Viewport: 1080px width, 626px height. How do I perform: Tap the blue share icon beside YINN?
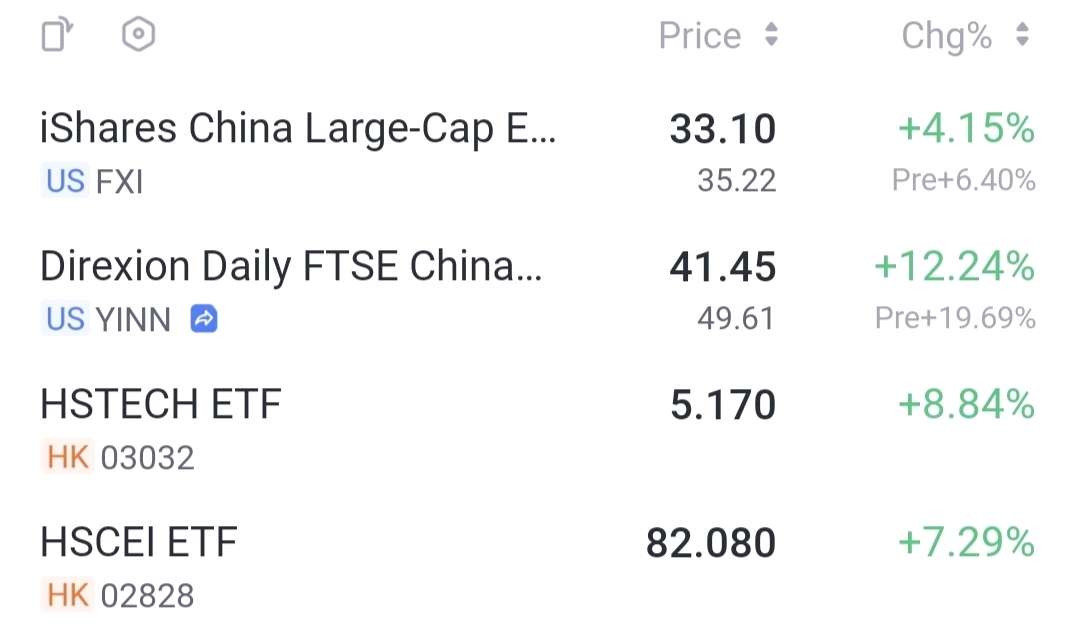(x=204, y=319)
